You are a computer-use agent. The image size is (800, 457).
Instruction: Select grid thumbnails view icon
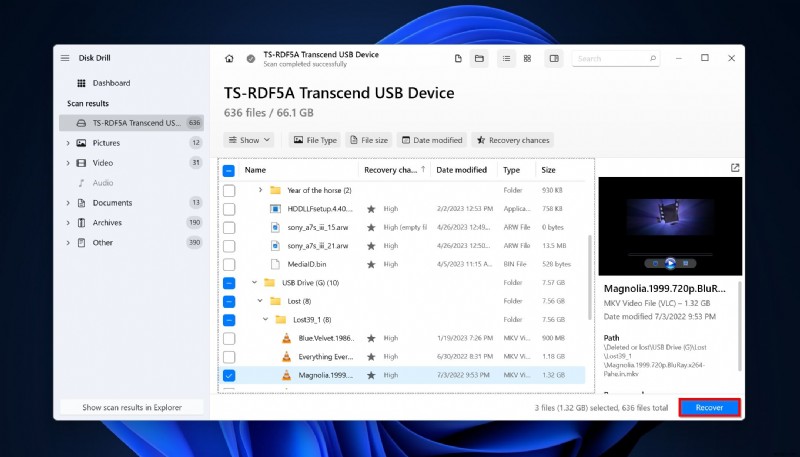(x=528, y=59)
